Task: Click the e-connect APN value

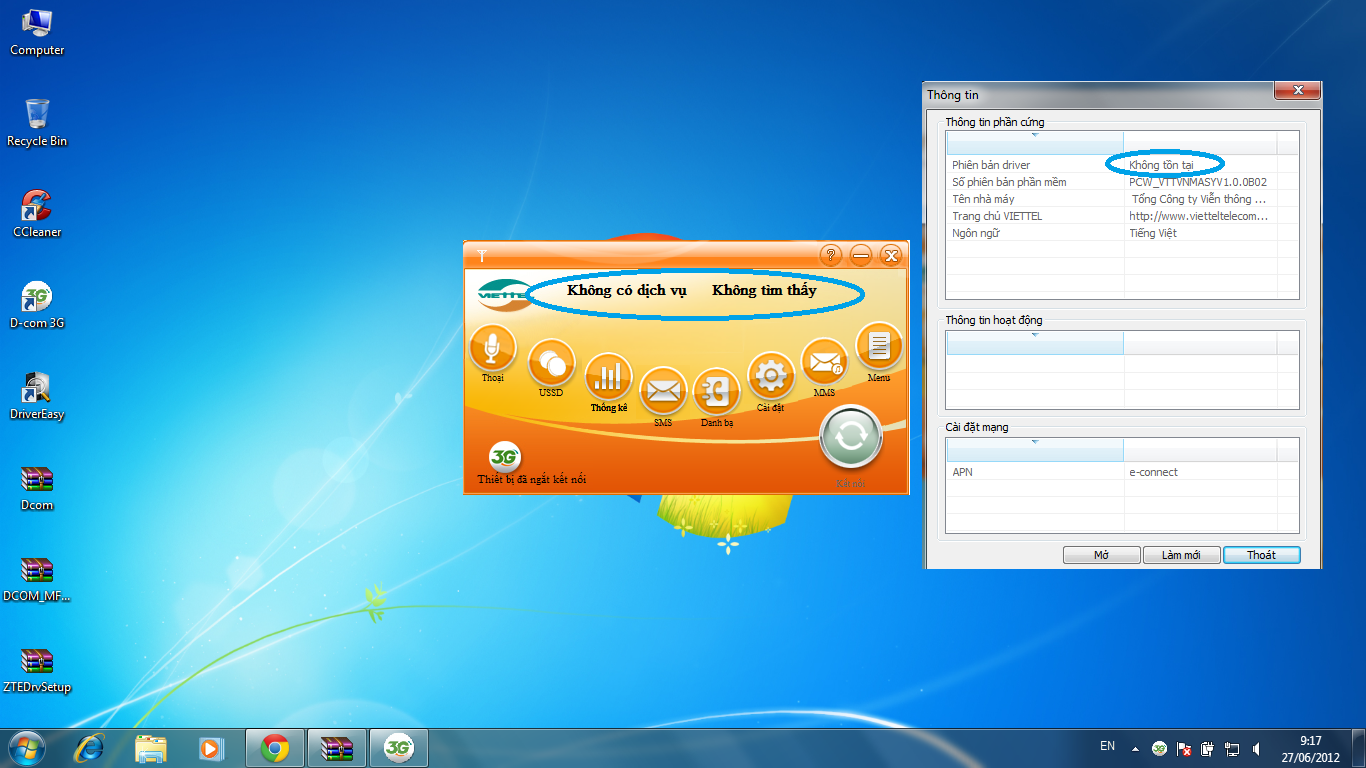Action: pyautogui.click(x=1153, y=472)
